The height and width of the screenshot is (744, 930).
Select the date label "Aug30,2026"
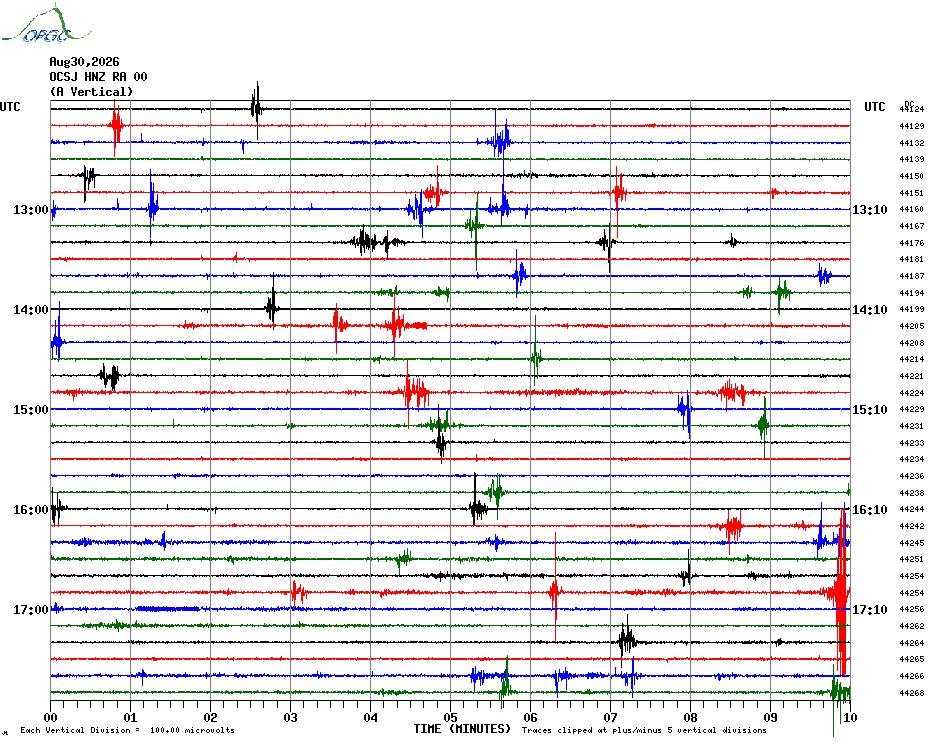tap(84, 62)
